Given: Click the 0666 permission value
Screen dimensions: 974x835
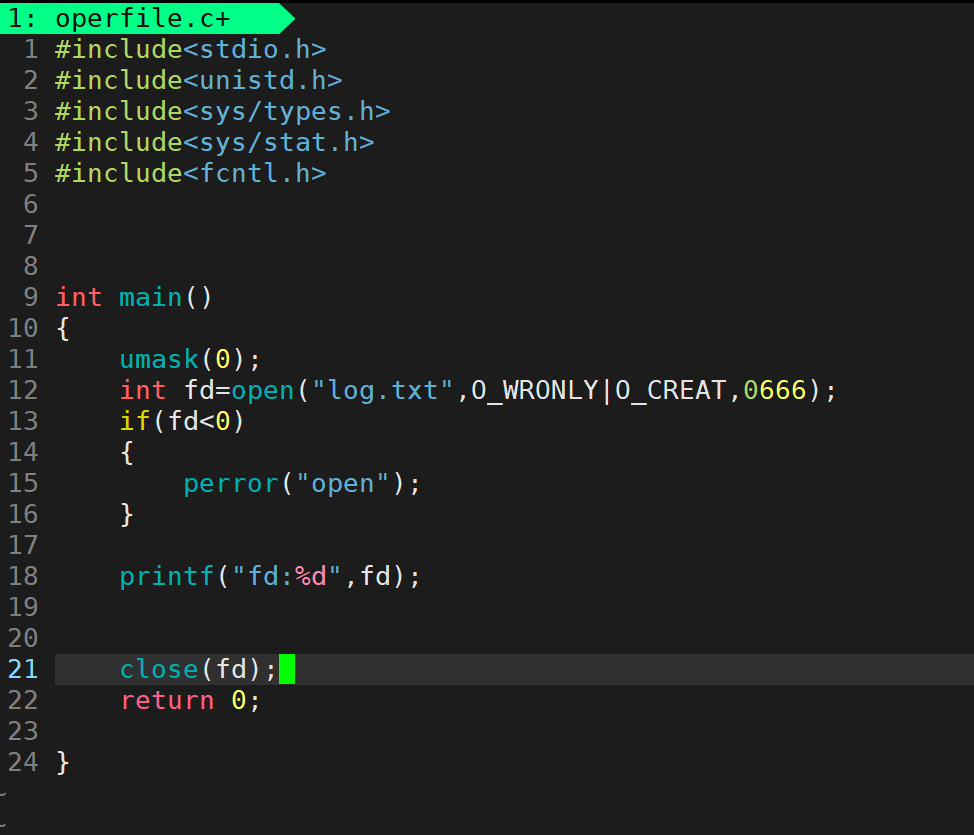Looking at the screenshot, I should 775,391.
